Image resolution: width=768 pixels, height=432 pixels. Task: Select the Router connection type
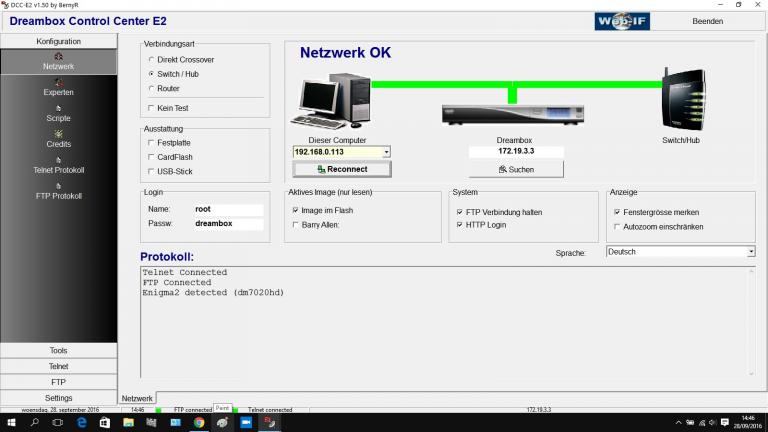(x=151, y=88)
